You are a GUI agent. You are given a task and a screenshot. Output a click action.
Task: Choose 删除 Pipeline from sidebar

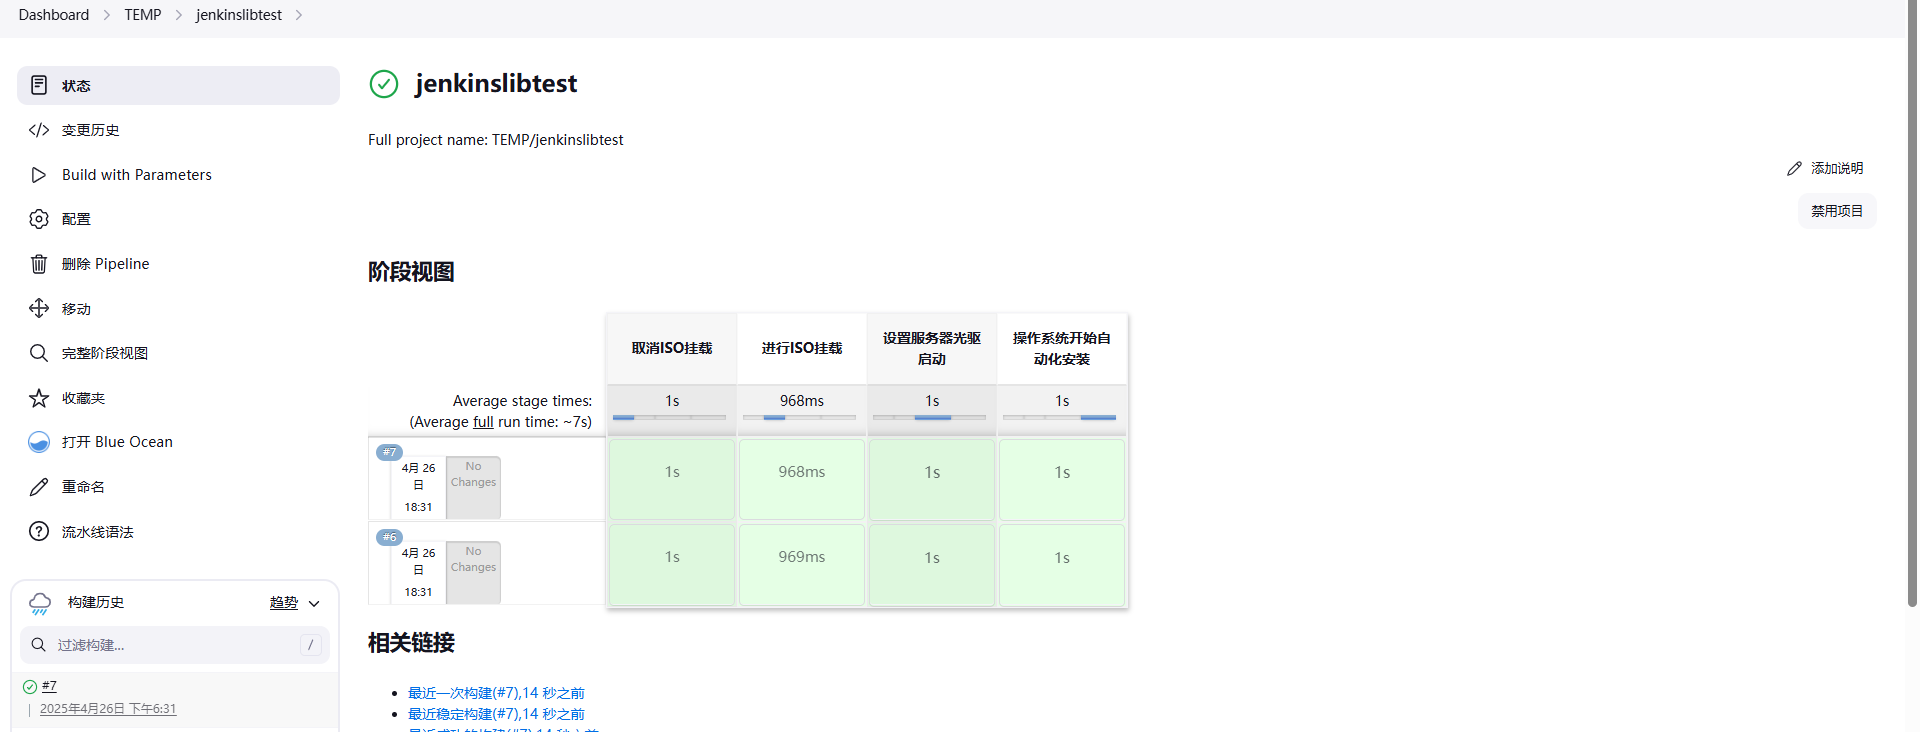[178, 264]
